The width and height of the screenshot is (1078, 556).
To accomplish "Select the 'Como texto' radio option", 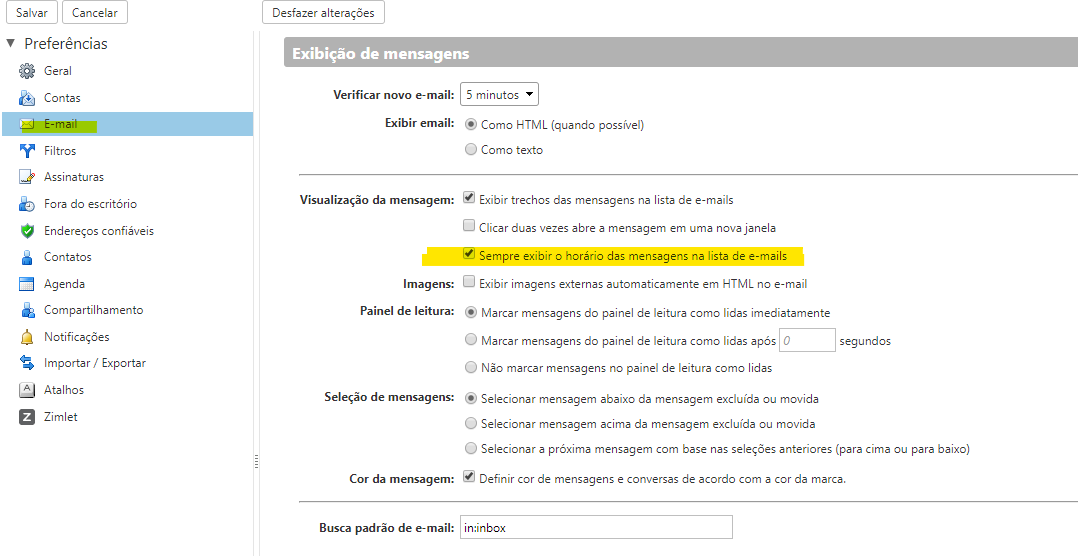I will pyautogui.click(x=471, y=150).
